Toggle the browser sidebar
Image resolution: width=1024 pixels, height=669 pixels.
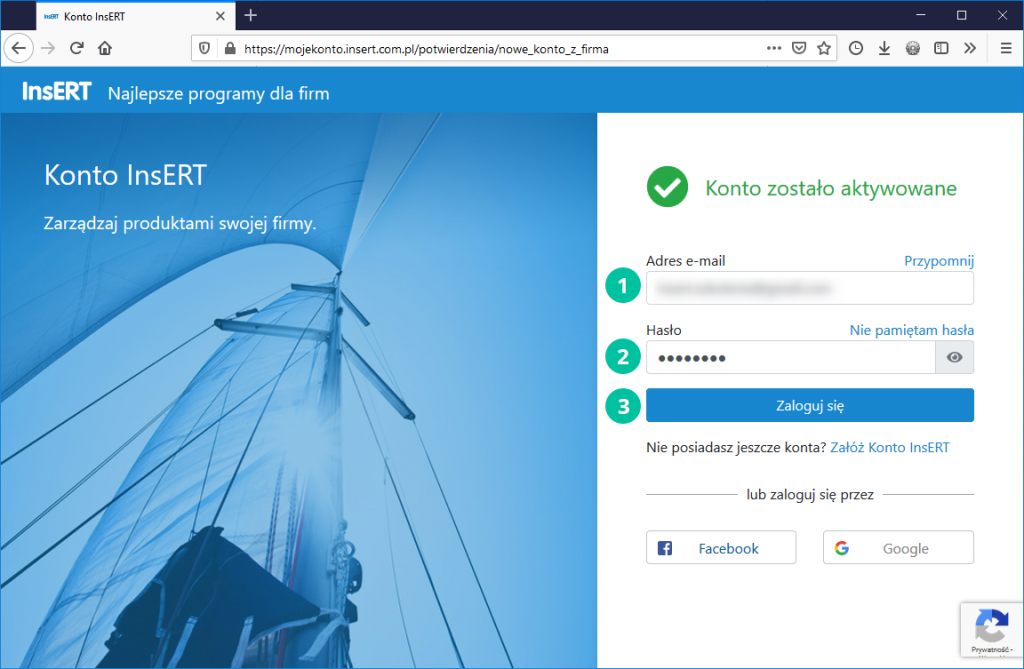point(941,48)
